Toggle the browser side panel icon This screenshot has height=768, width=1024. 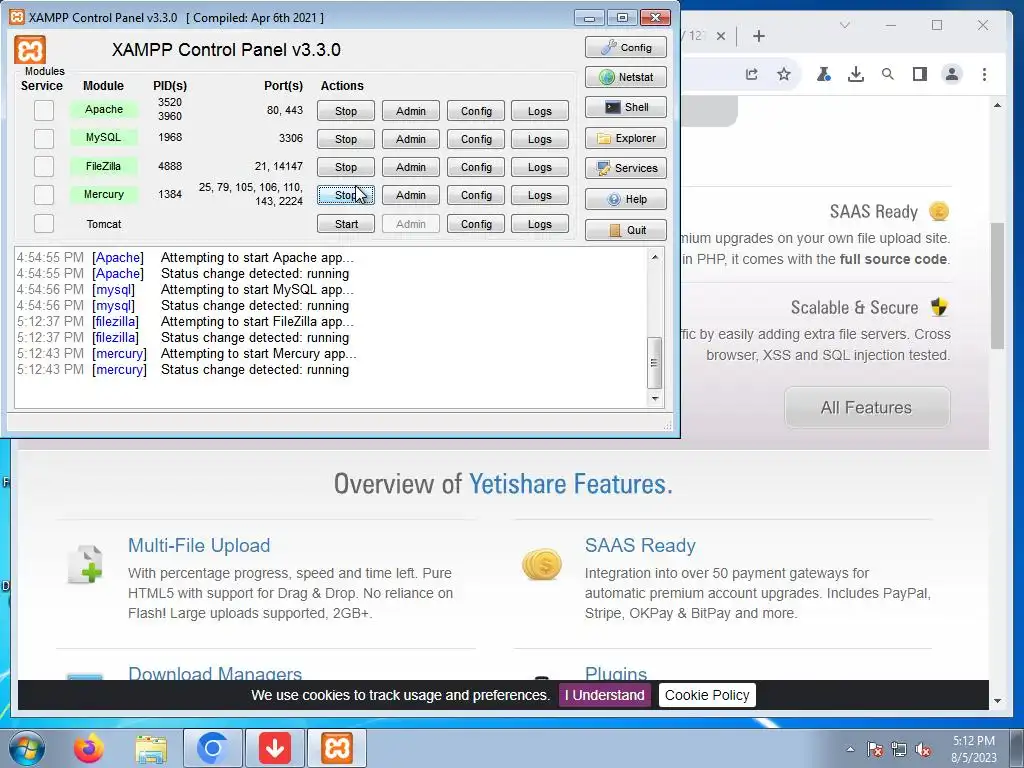[920, 74]
